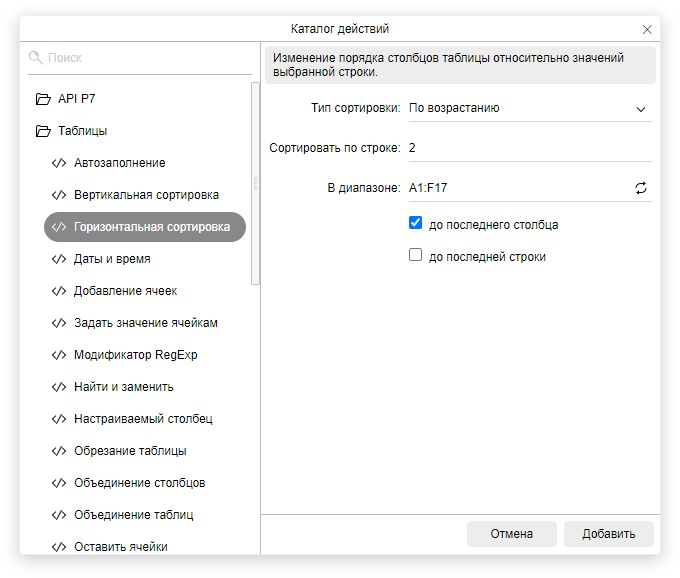Click the API P7 folder icon
This screenshot has width=680, height=578.
pos(43,99)
